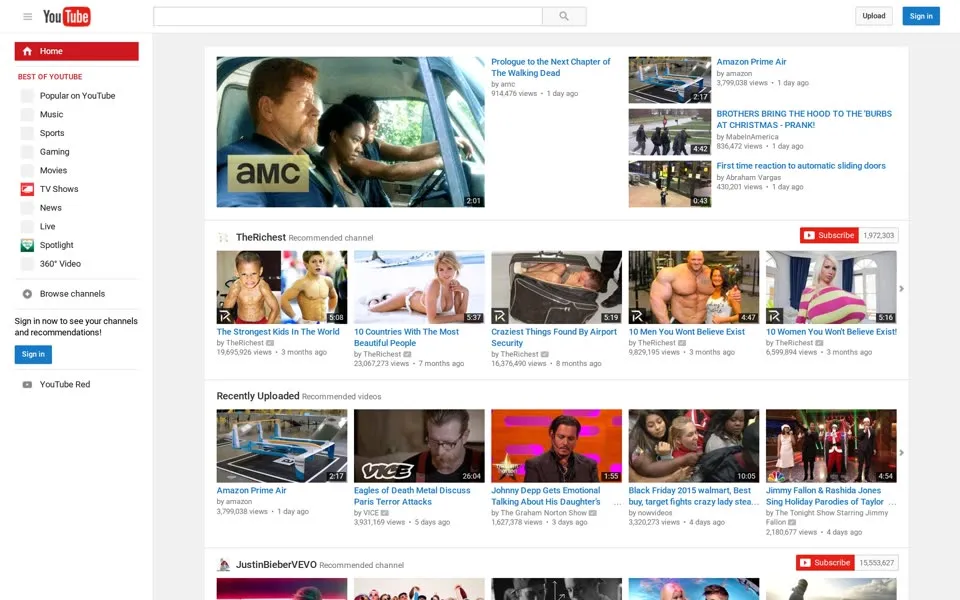Click TheRichest channel avatar icon
The height and width of the screenshot is (600, 960).
pos(223,238)
